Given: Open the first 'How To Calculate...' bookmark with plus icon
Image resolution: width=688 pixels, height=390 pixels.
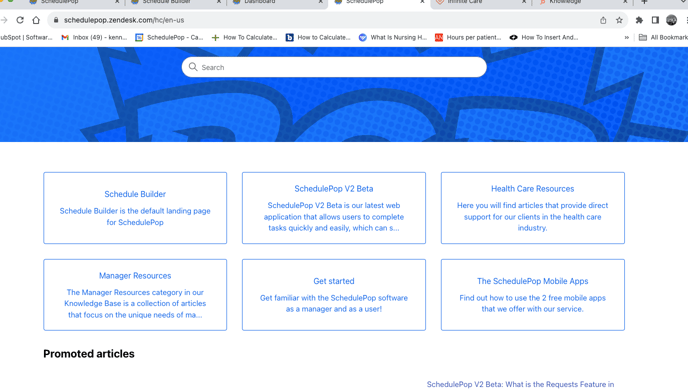Looking at the screenshot, I should click(244, 38).
